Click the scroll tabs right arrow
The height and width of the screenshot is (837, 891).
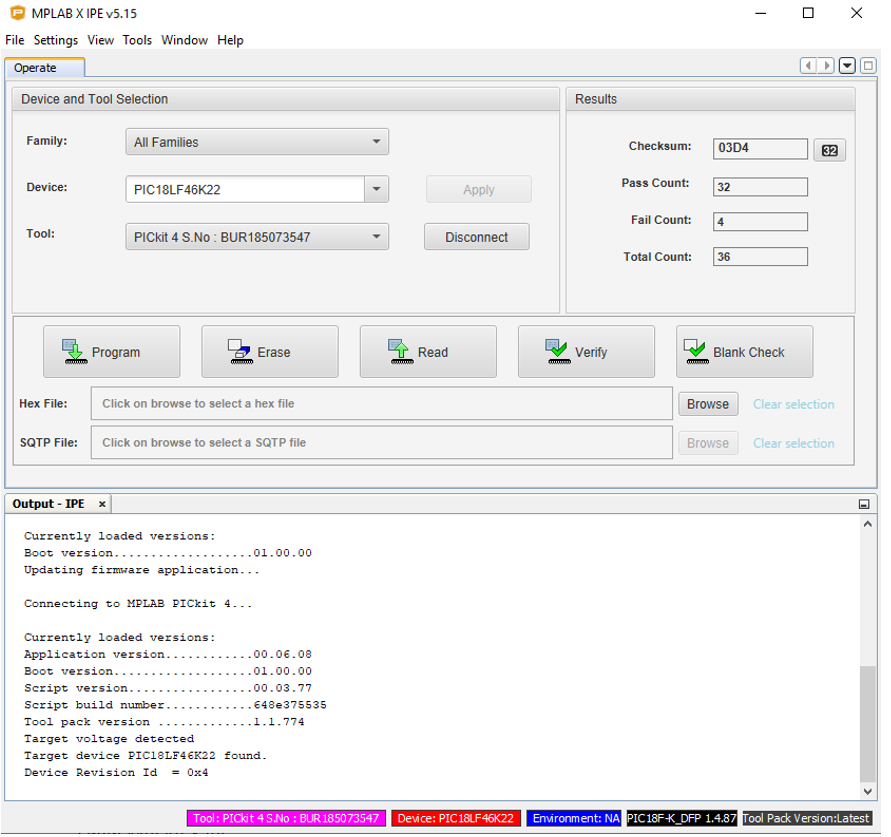pyautogui.click(x=827, y=65)
